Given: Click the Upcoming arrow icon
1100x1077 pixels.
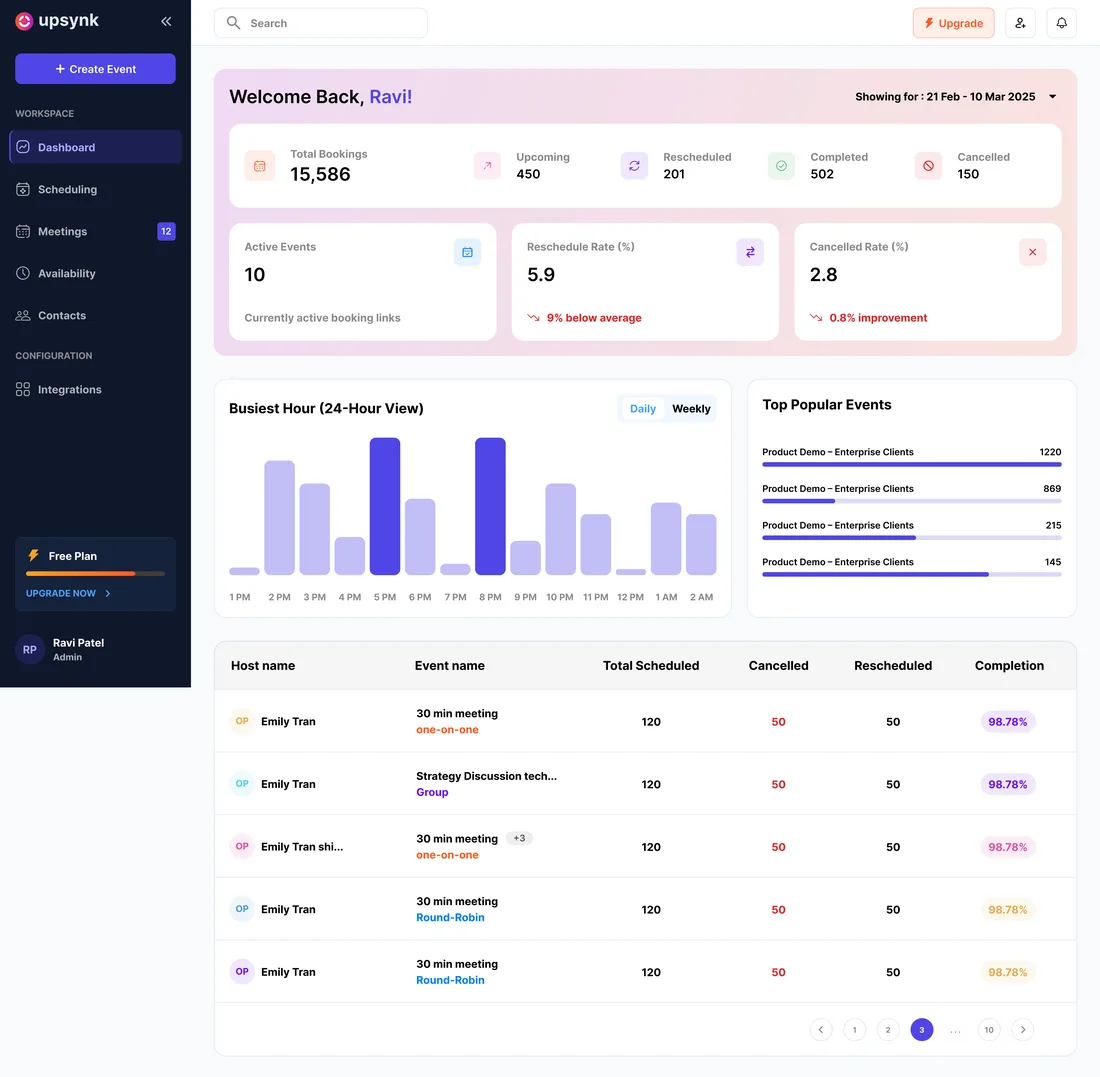Looking at the screenshot, I should point(488,166).
